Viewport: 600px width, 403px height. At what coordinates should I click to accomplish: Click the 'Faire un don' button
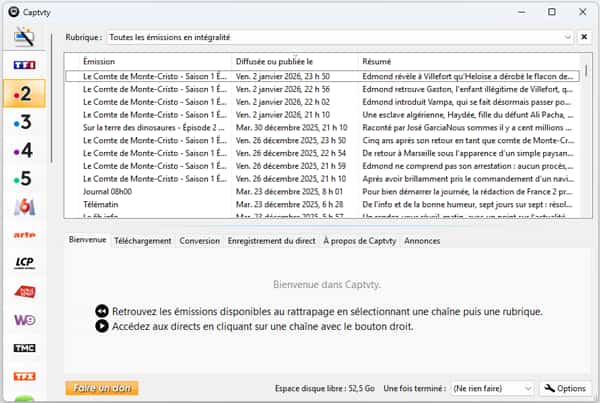[102, 388]
